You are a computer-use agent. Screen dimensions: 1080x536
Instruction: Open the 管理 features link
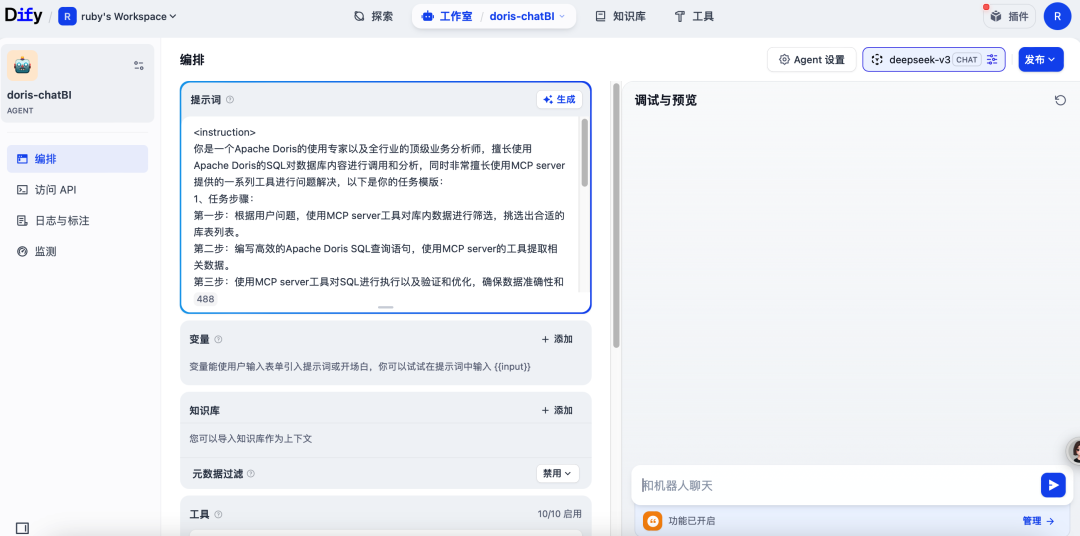(1038, 522)
